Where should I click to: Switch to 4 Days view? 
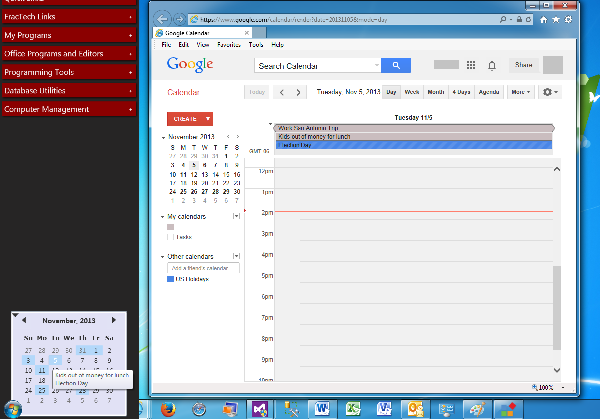click(461, 92)
